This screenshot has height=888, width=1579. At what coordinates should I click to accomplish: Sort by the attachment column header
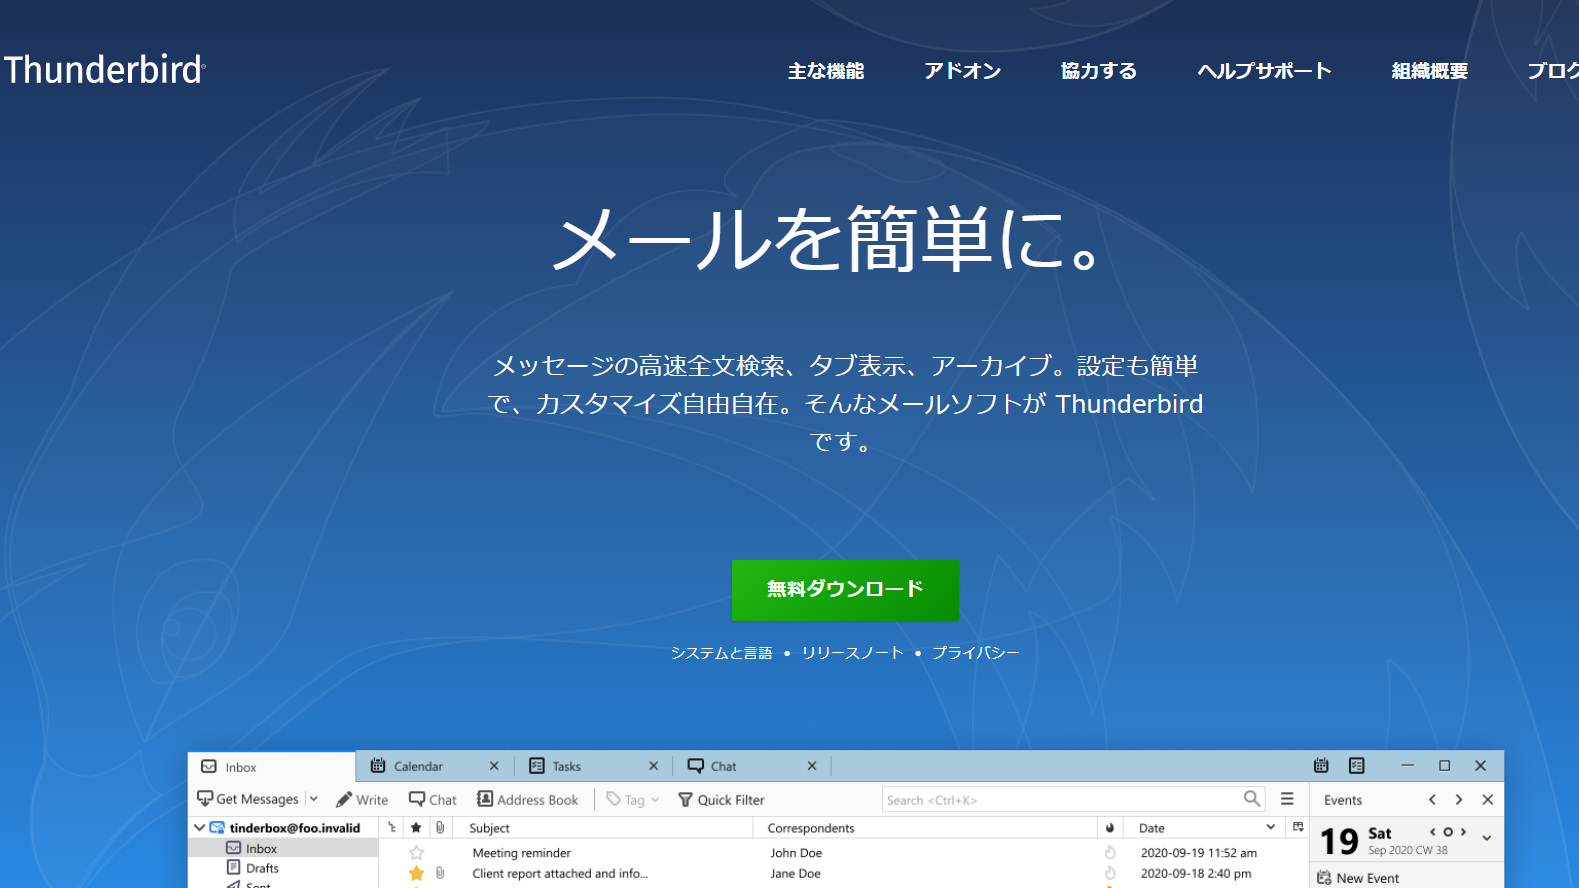(x=440, y=828)
